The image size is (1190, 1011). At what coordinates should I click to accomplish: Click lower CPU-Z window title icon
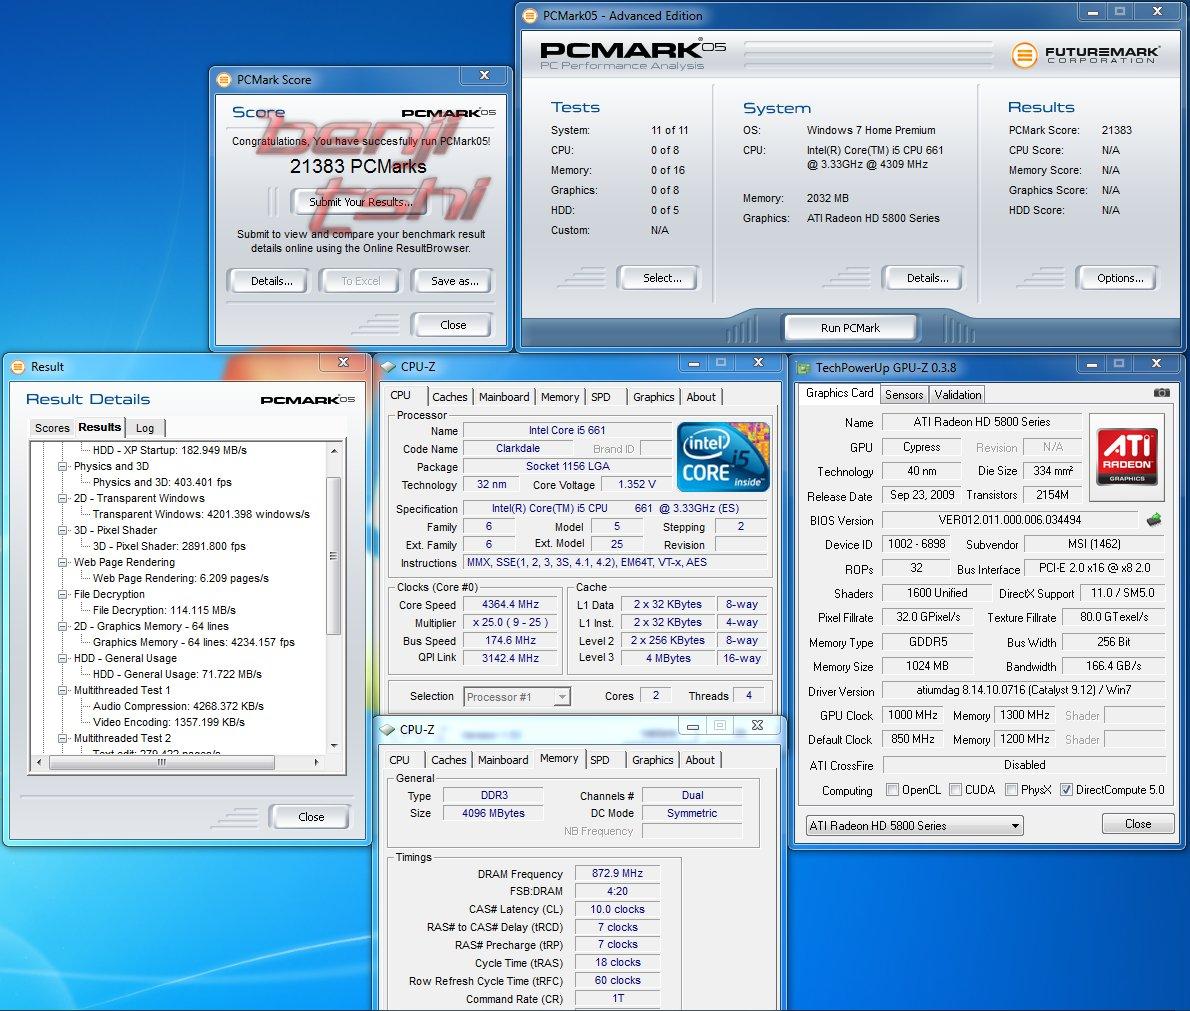coord(387,729)
